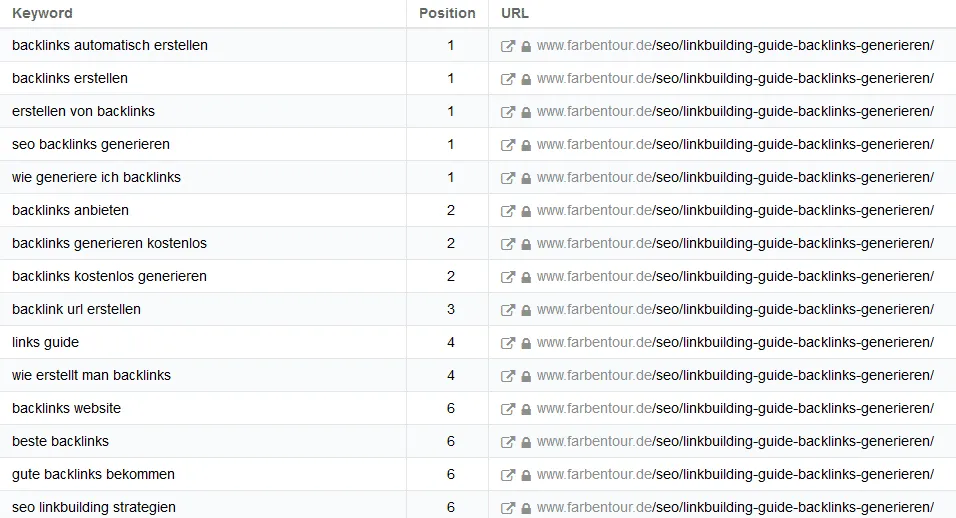
Task: Open farbentour URL in 'wie erstellt man backlinks' row
Action: click(x=735, y=375)
